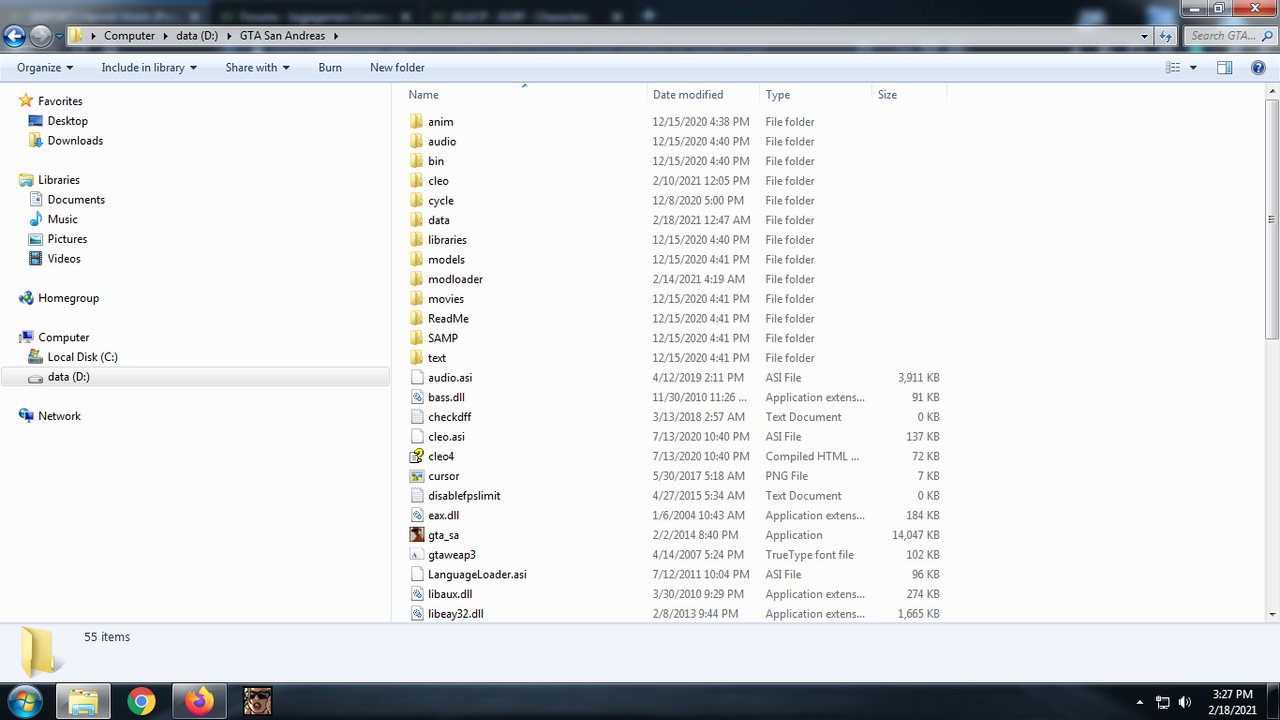Open Google Chrome from the taskbar

(141, 701)
